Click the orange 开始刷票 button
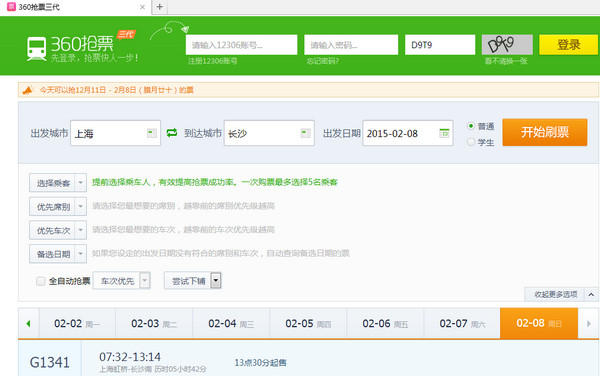 point(545,132)
